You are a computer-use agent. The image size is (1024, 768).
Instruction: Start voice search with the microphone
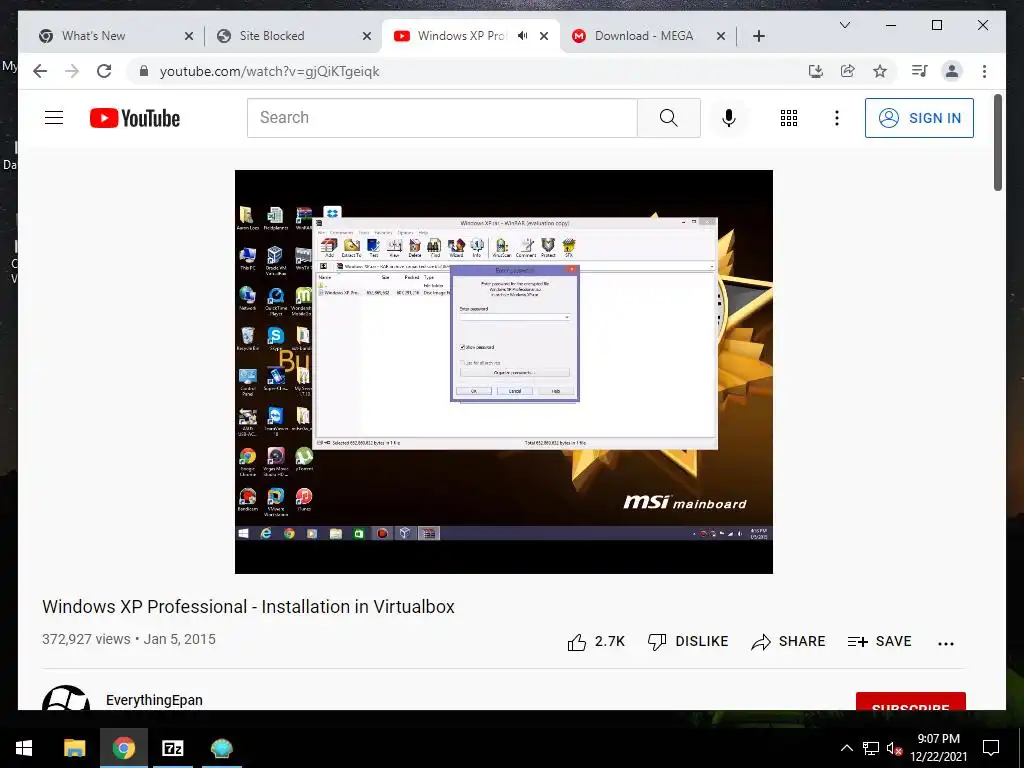coord(729,118)
